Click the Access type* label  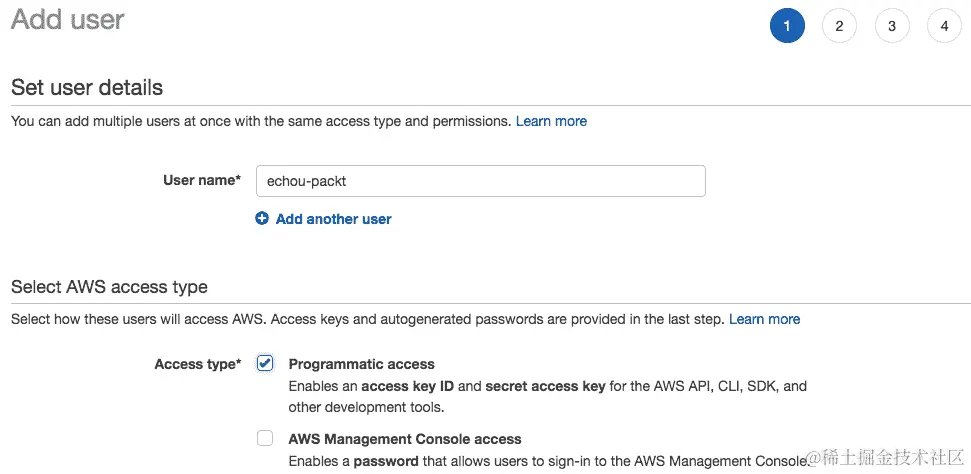[198, 364]
